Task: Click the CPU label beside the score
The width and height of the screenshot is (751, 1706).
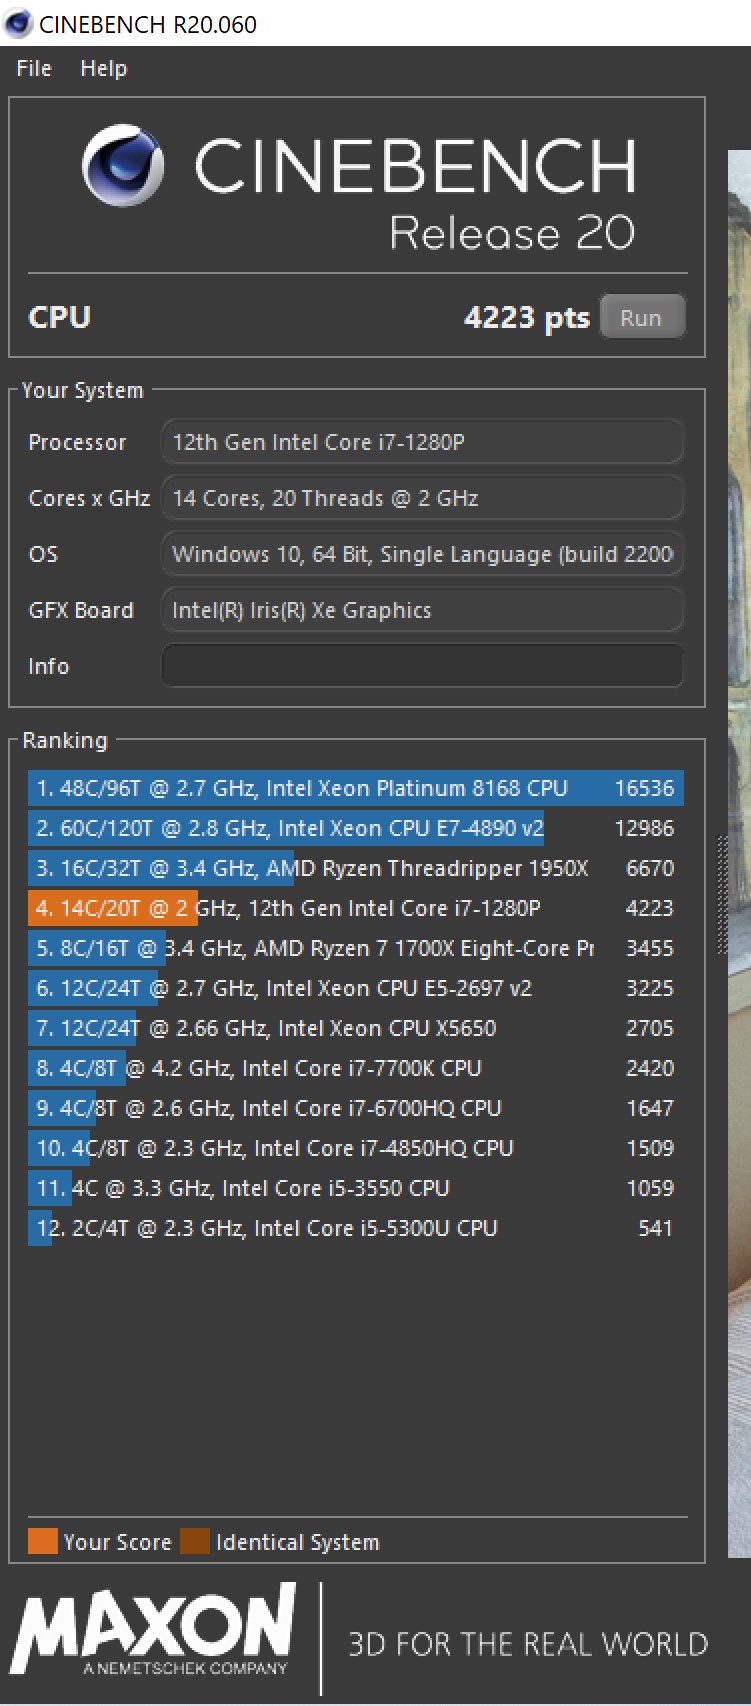Action: 60,317
